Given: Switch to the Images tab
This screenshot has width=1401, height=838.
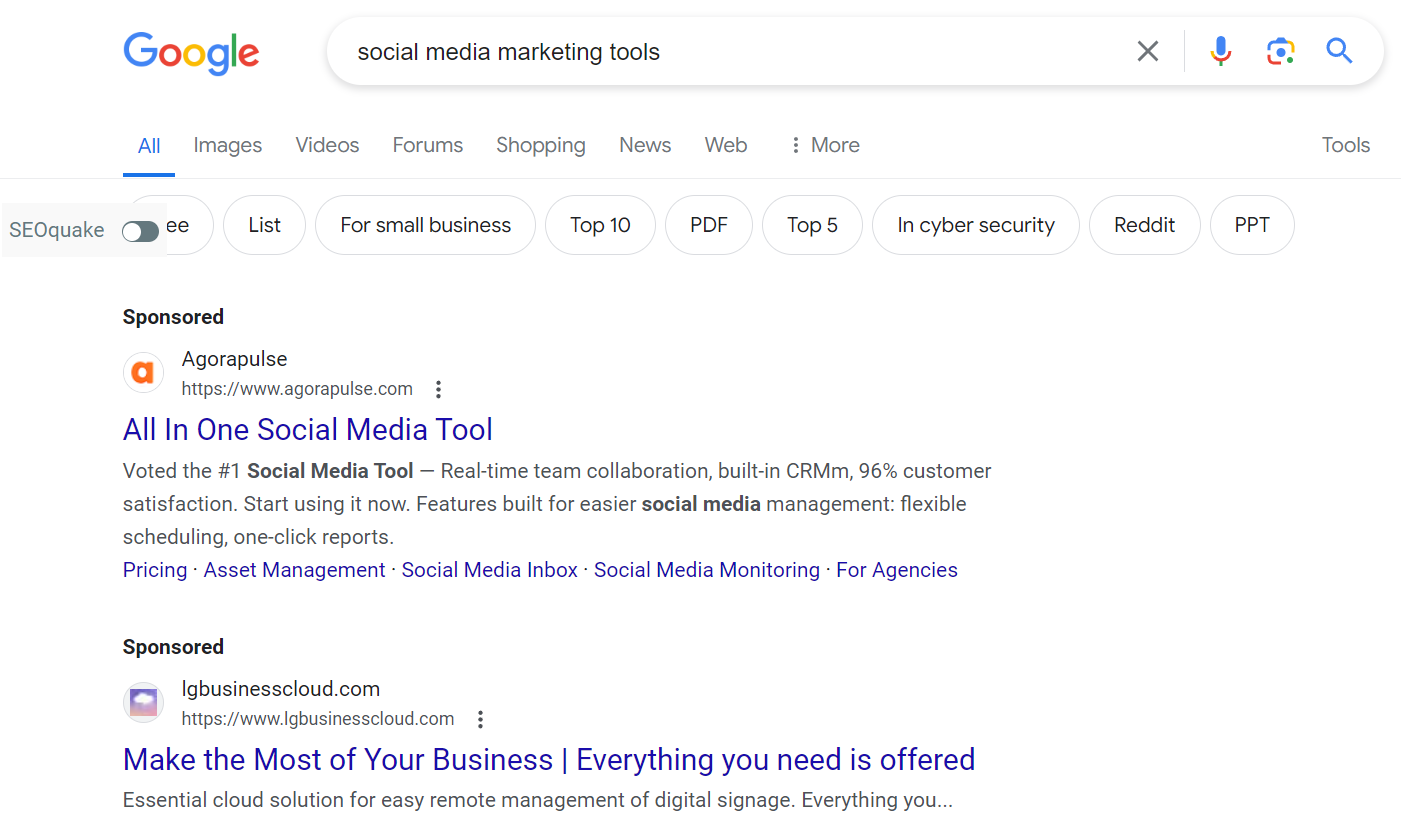Looking at the screenshot, I should tap(228, 145).
